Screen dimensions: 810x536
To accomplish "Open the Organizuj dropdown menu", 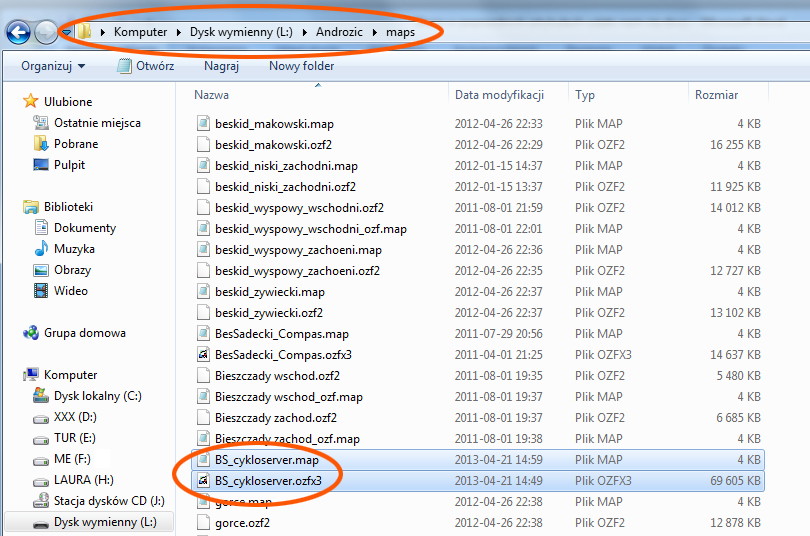I will tap(53, 66).
